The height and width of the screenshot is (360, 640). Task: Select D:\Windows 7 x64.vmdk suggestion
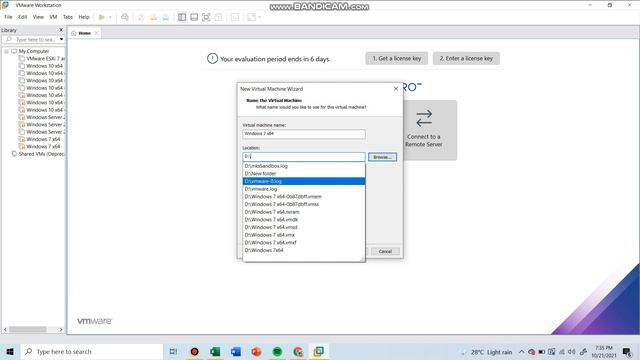(x=304, y=220)
